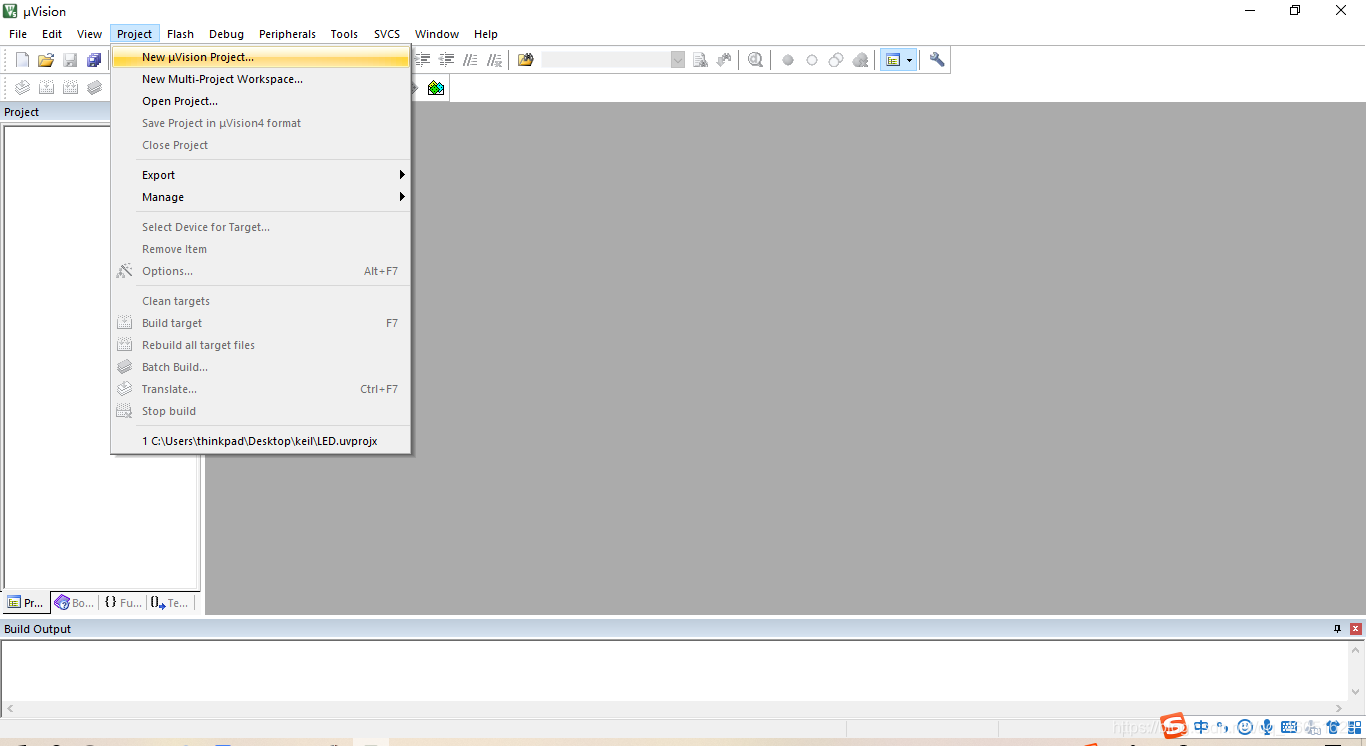1366x746 pixels.
Task: Click Build target menu entry
Action: [261, 323]
